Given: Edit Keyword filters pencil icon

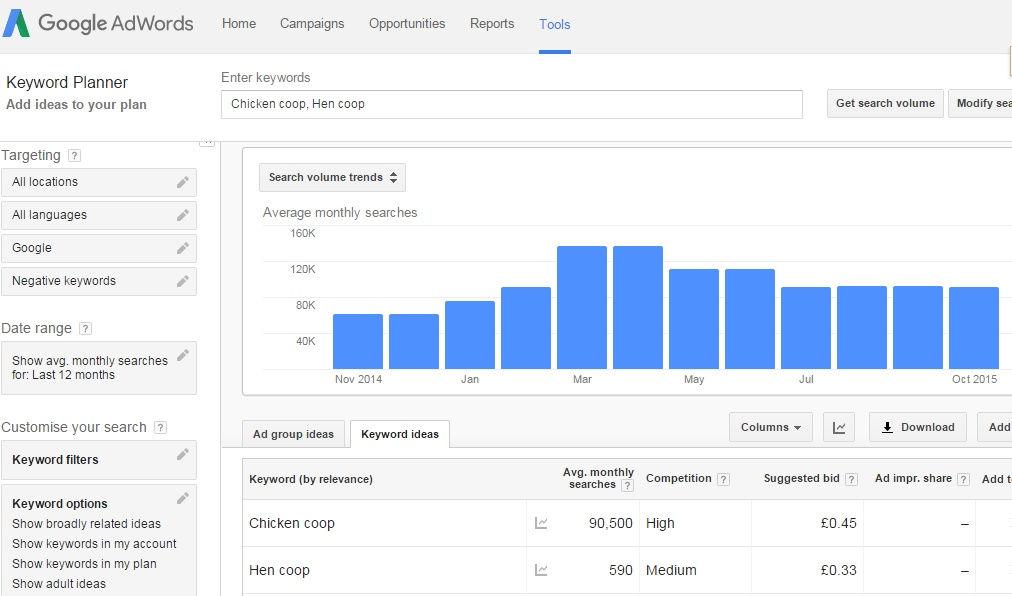Looking at the screenshot, I should click(x=183, y=455).
